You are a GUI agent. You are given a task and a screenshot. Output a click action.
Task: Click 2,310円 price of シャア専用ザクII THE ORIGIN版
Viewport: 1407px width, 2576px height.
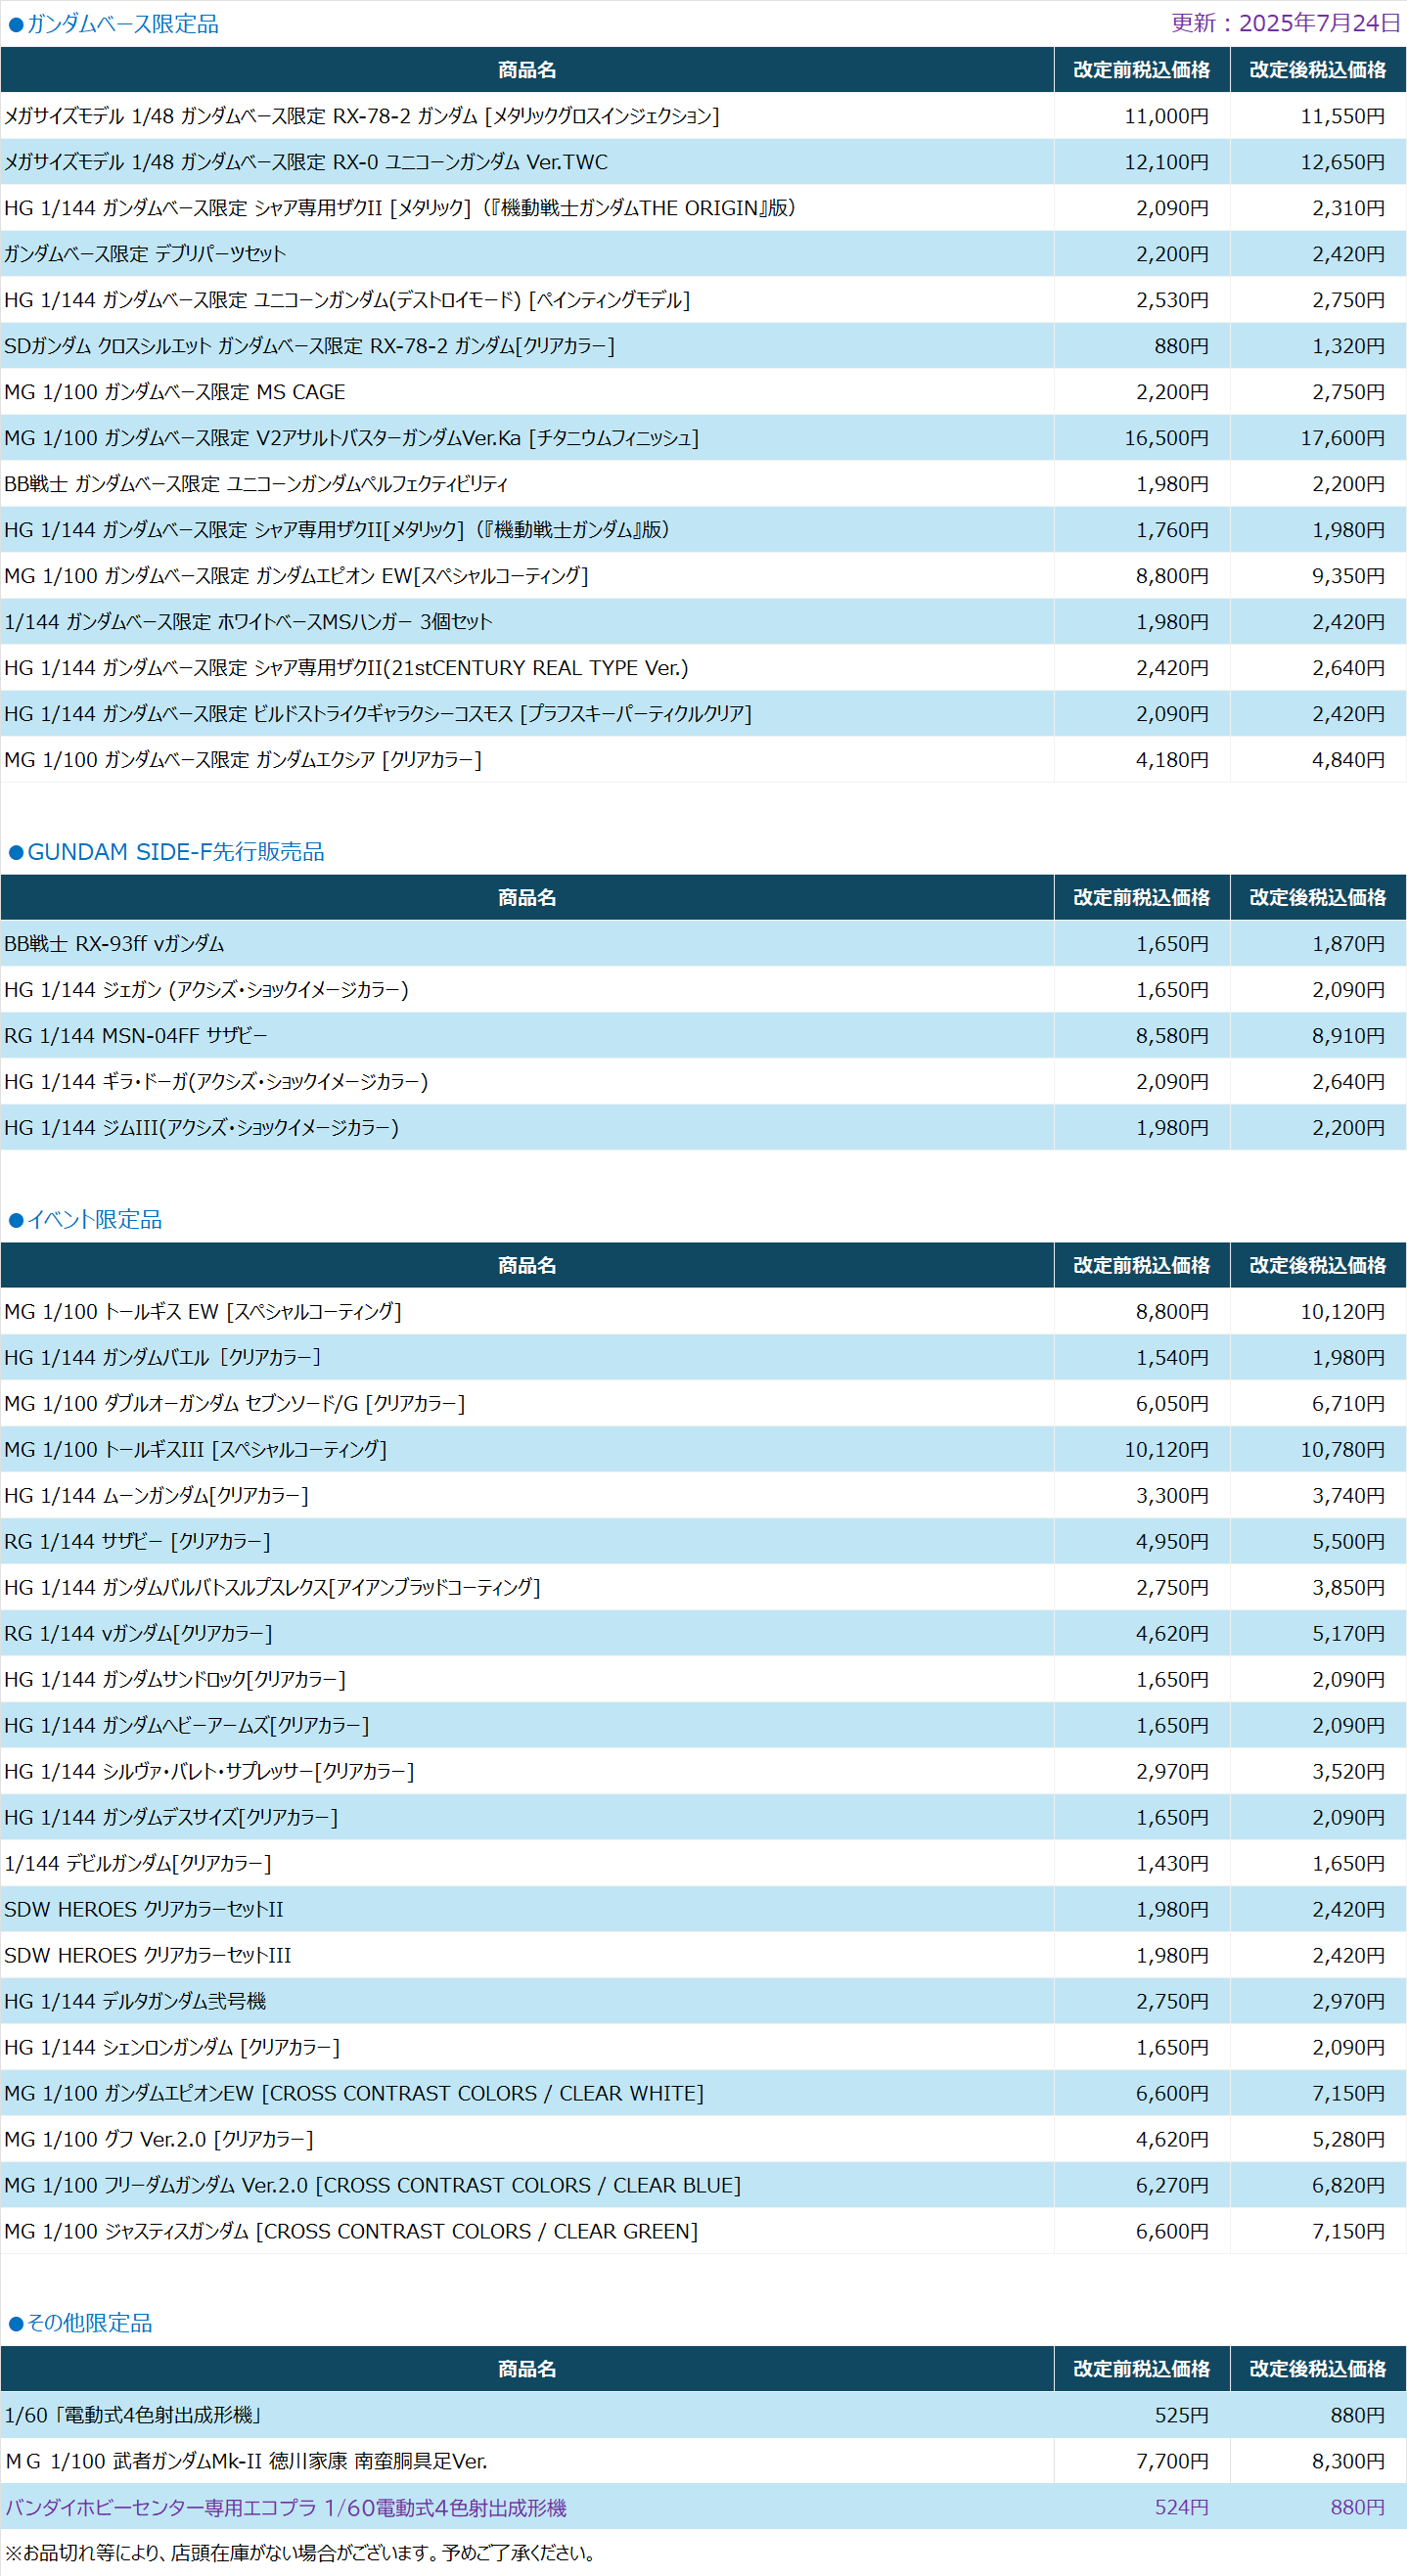[1348, 208]
